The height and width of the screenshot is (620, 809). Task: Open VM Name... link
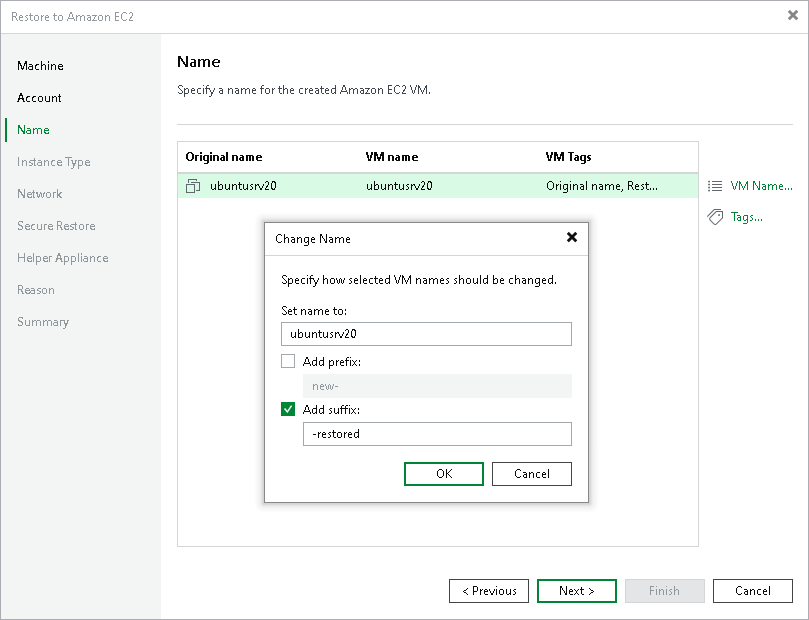click(761, 186)
